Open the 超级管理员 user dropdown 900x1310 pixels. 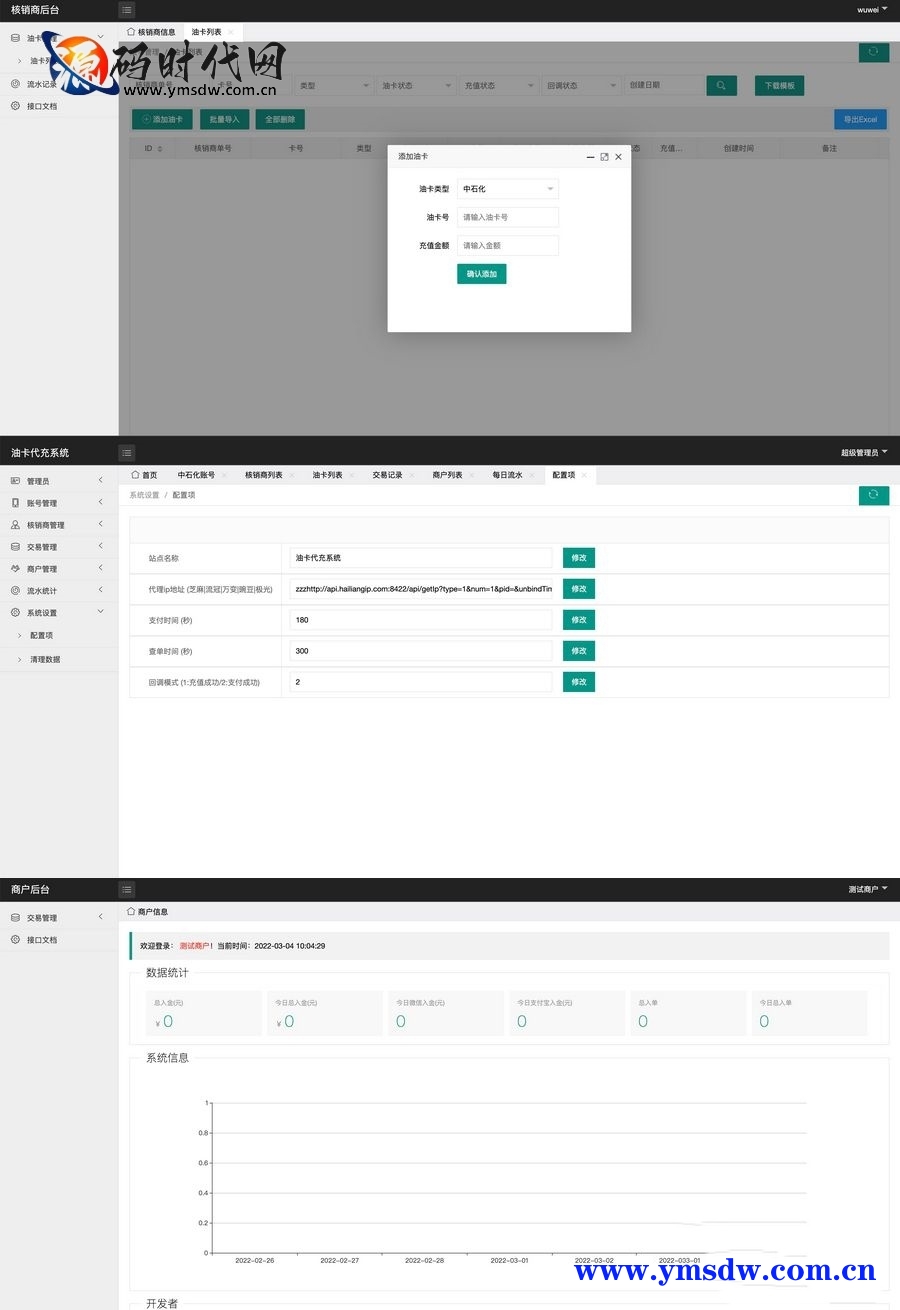[863, 453]
